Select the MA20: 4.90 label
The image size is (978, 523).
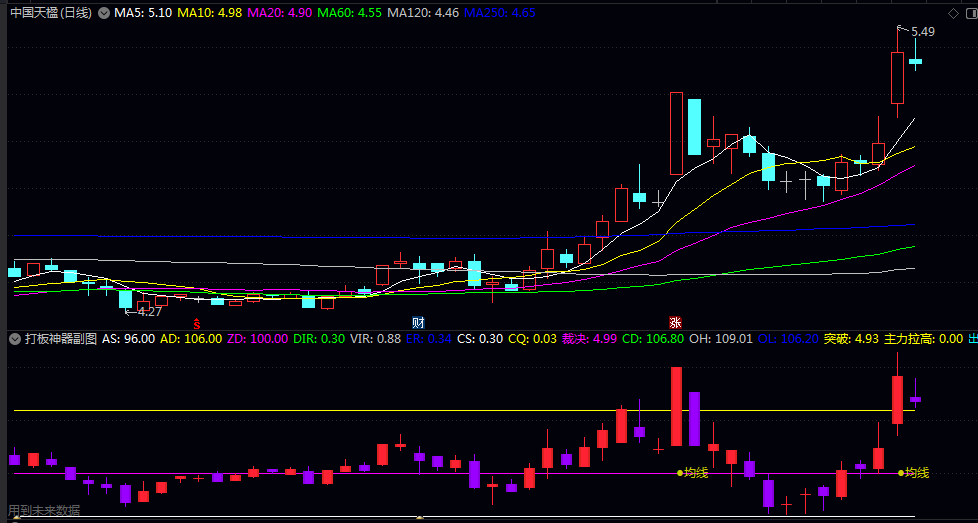tap(280, 13)
